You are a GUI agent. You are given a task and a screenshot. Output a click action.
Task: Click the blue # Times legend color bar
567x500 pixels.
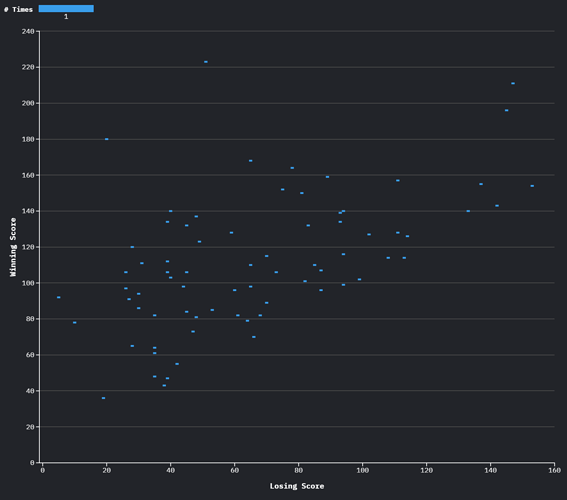click(66, 9)
